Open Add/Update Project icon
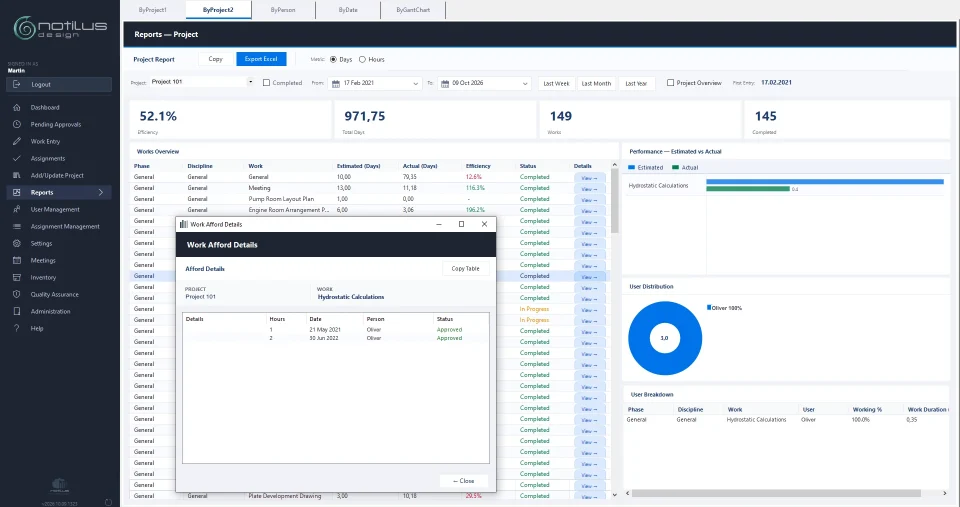The height and width of the screenshot is (507, 960). click(x=17, y=175)
